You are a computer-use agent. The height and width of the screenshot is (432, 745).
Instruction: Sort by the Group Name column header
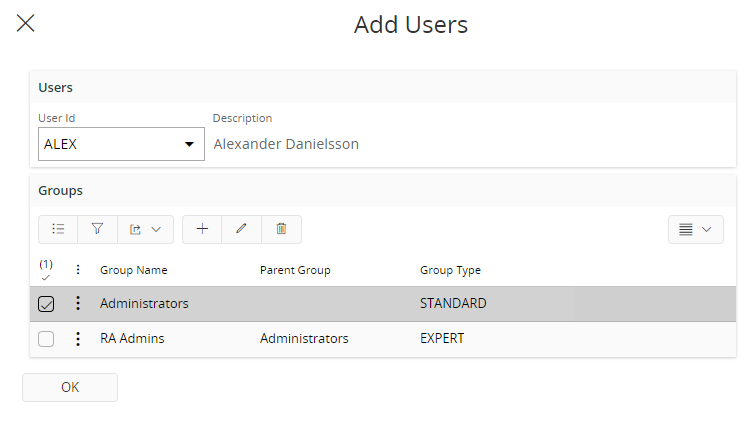(134, 270)
